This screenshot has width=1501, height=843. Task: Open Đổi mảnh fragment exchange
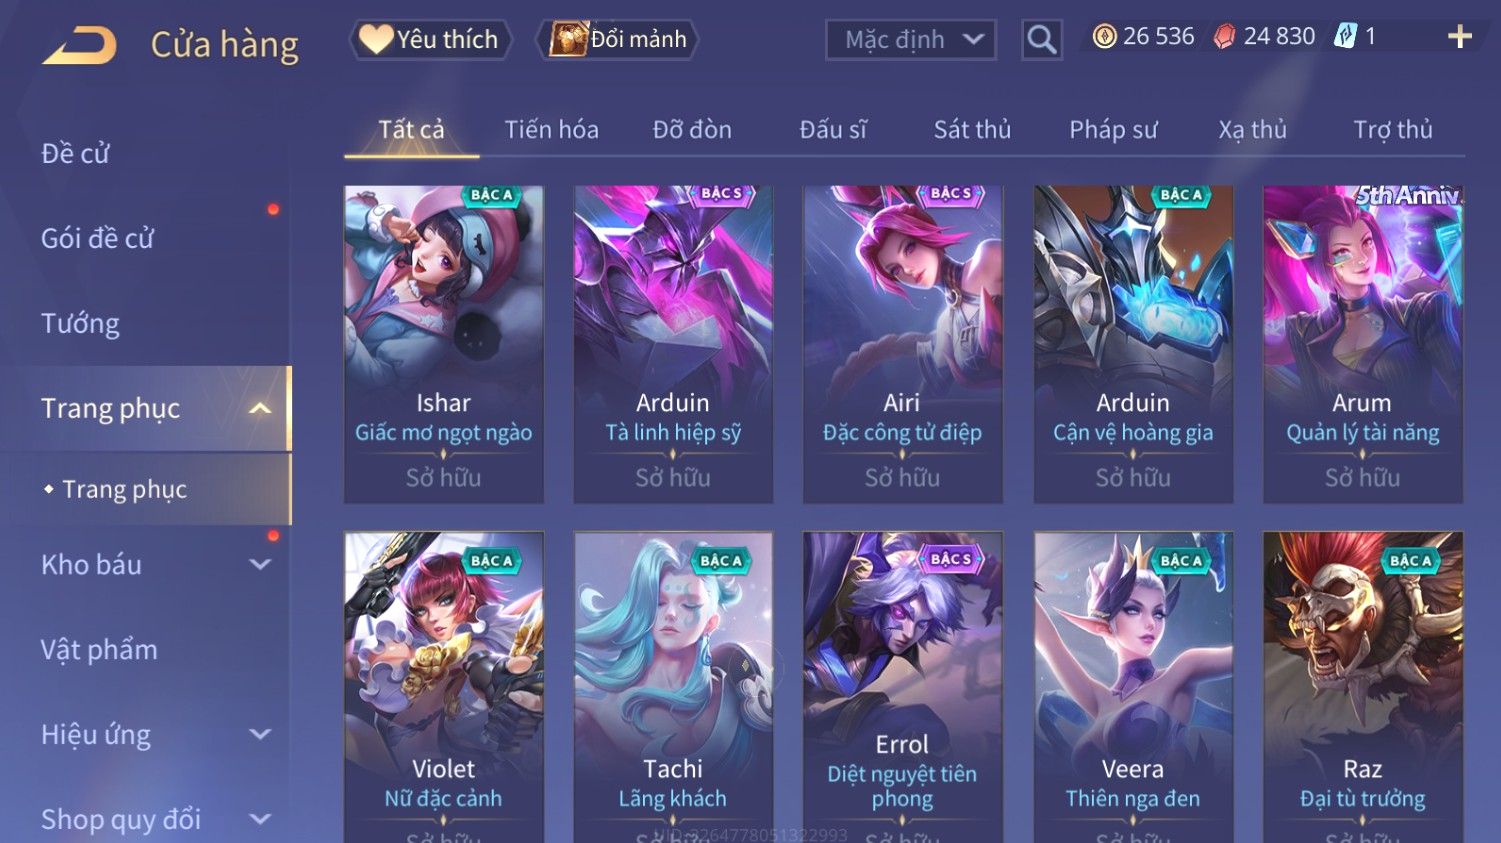click(618, 39)
